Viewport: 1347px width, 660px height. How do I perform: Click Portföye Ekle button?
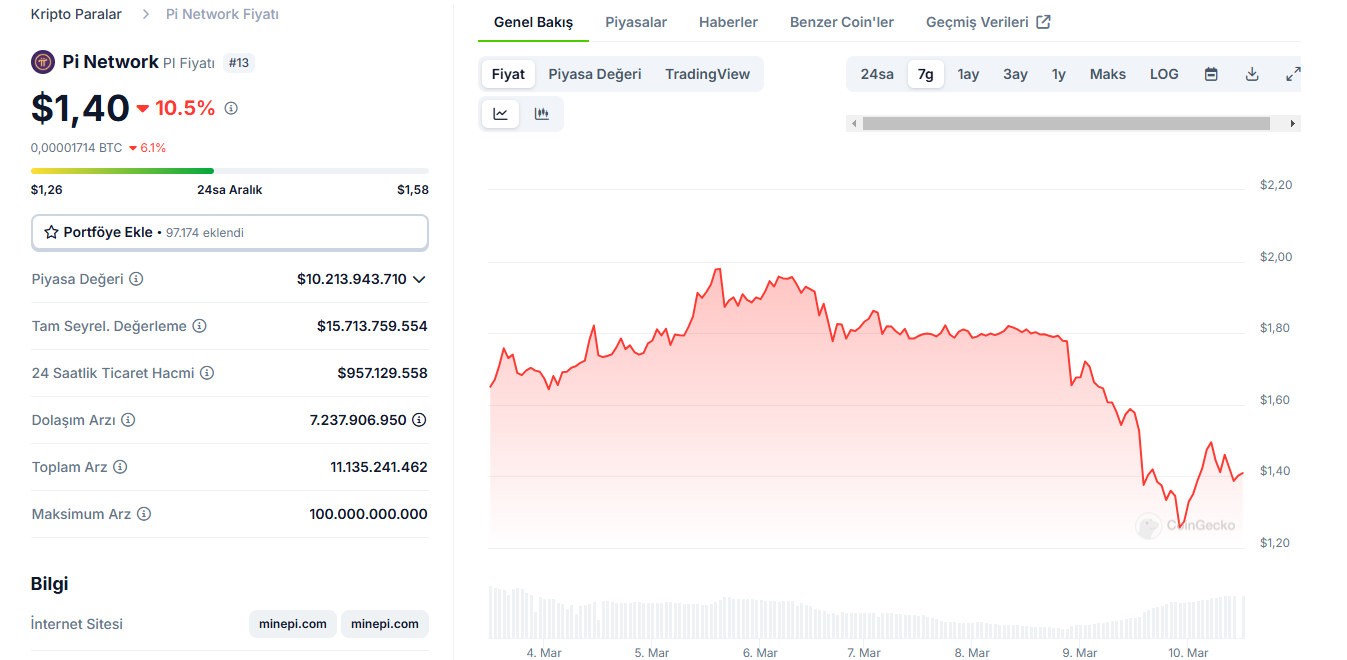tap(230, 232)
